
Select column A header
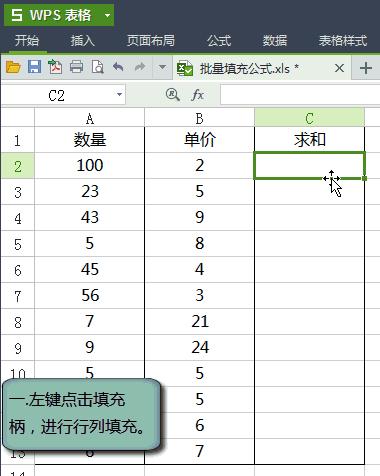[89, 117]
